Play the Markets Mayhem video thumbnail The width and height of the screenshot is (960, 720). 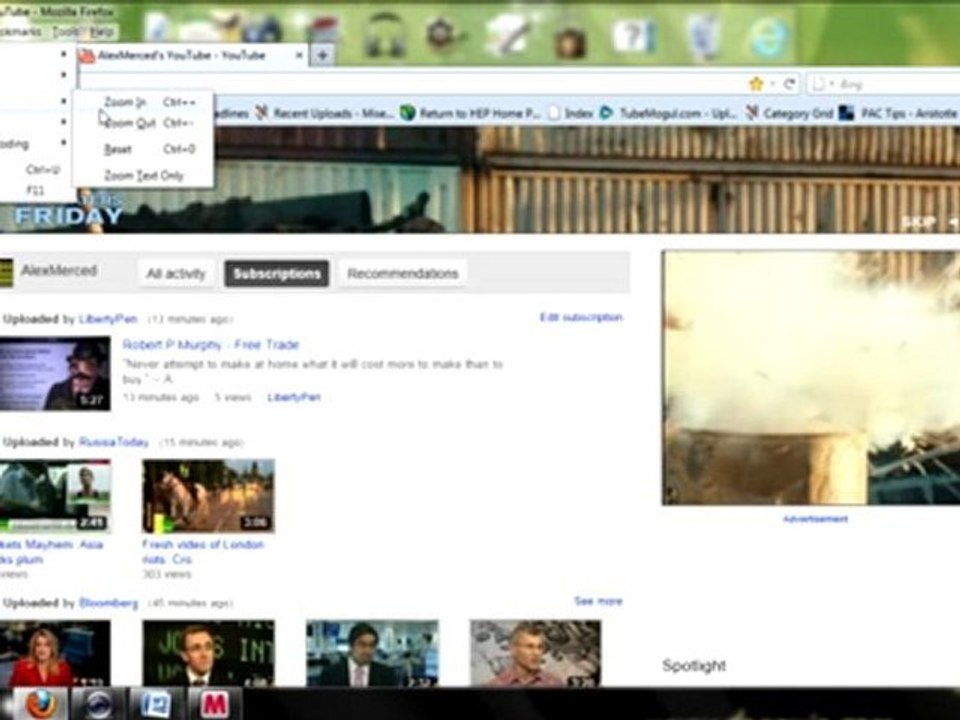coord(55,496)
